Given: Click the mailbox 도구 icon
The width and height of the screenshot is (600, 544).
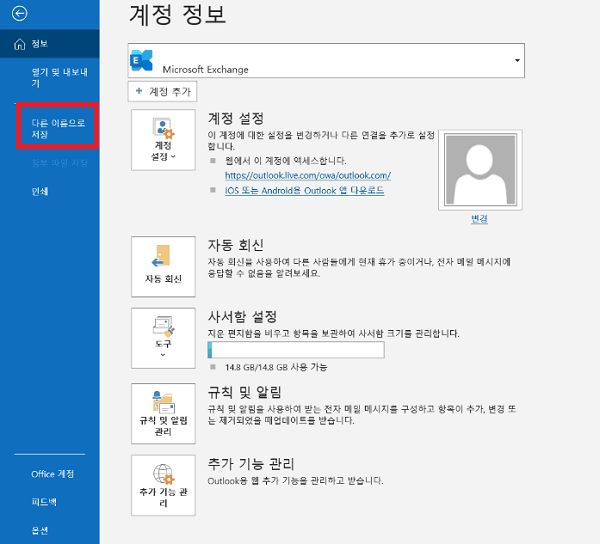Looking at the screenshot, I should coord(163,326).
